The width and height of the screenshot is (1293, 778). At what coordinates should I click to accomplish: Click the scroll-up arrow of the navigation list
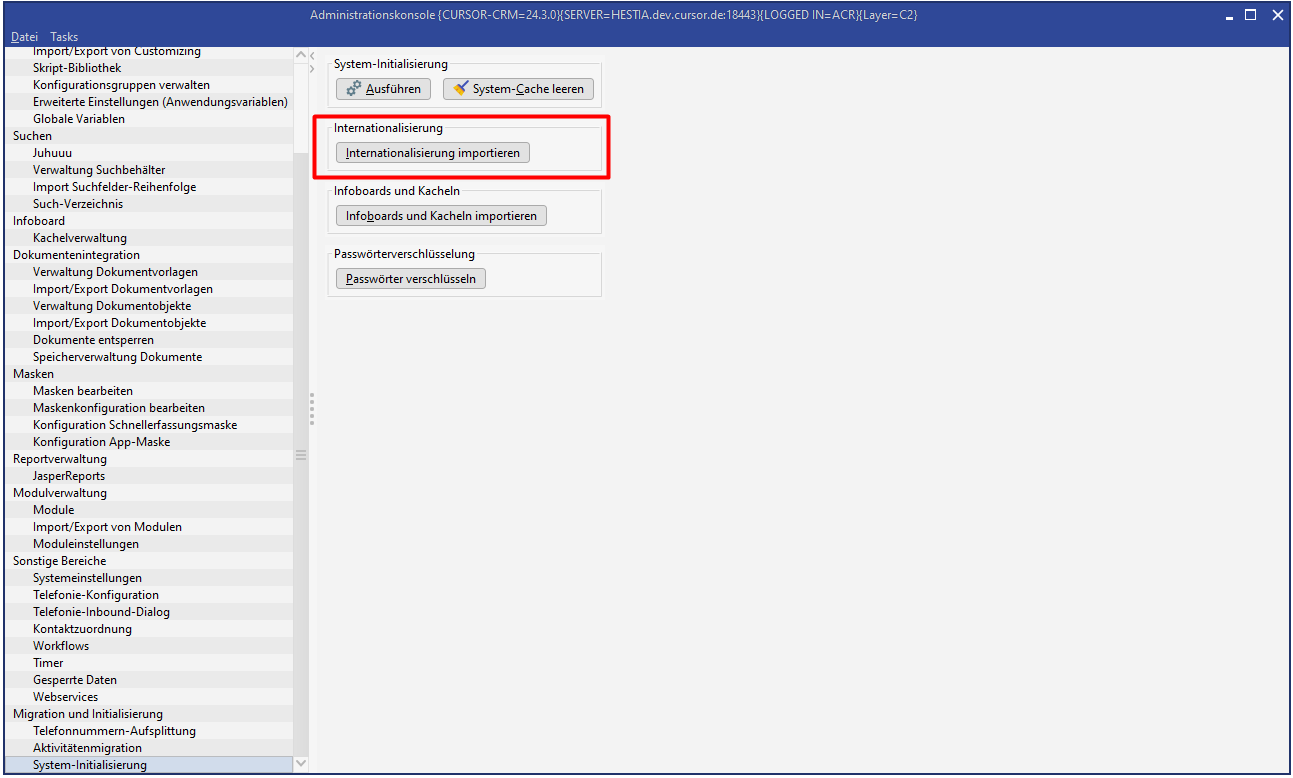[x=301, y=57]
